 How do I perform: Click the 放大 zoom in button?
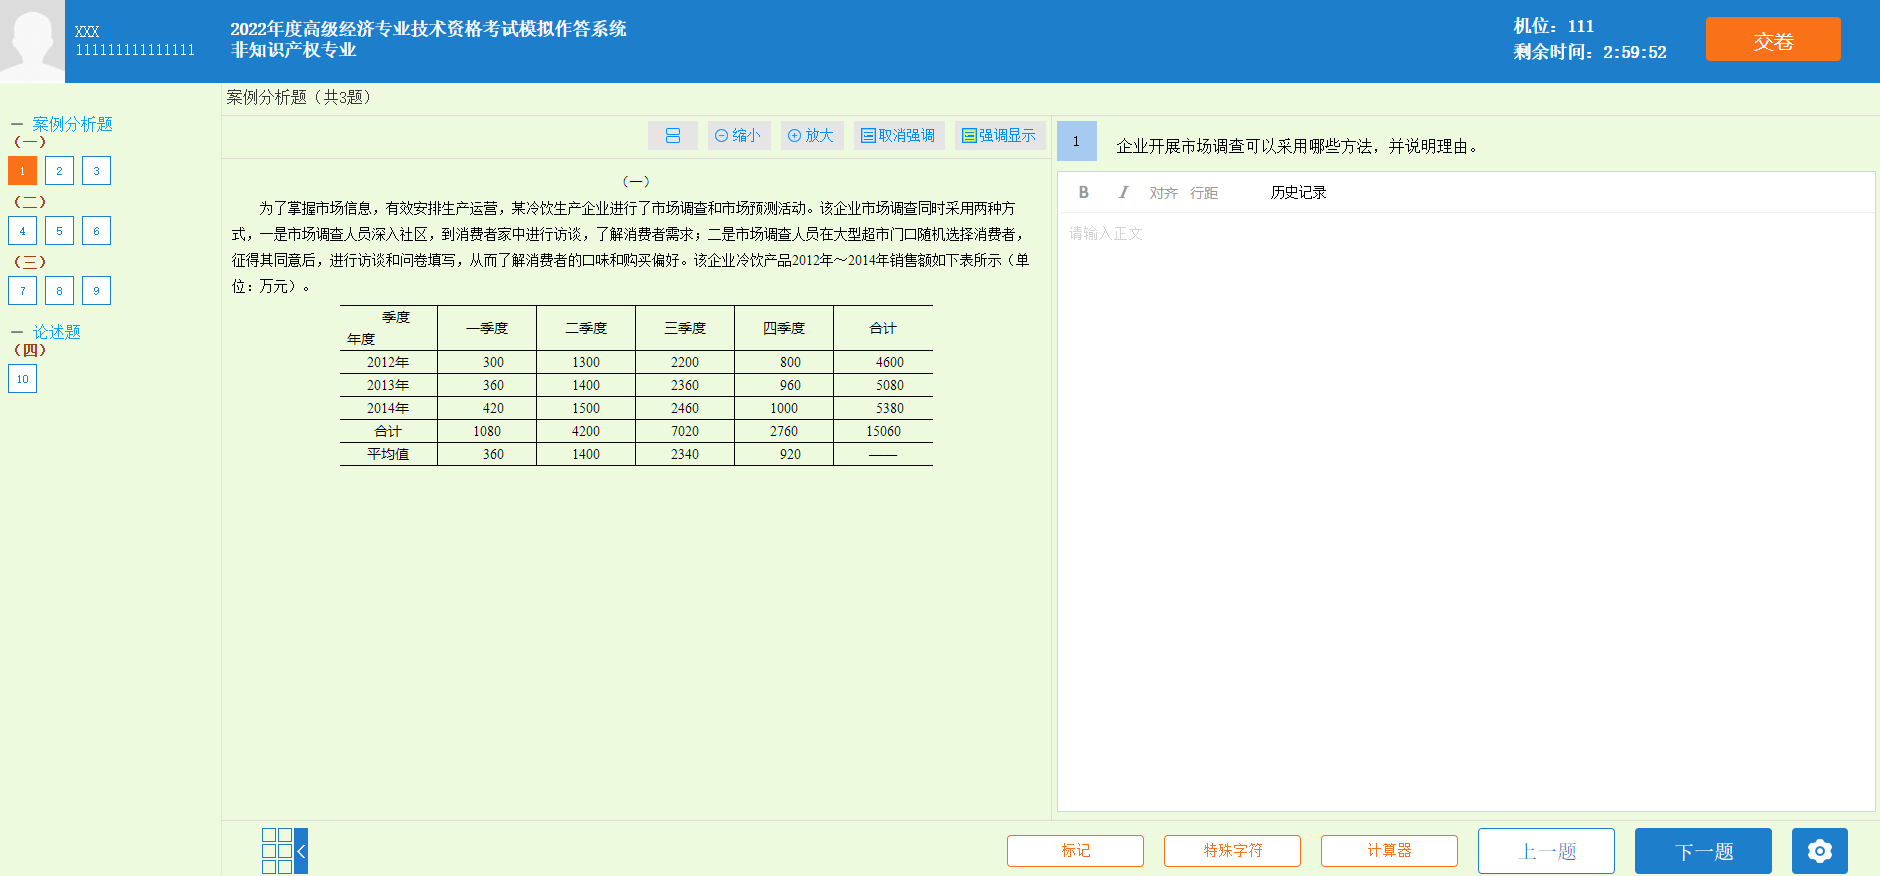click(811, 136)
